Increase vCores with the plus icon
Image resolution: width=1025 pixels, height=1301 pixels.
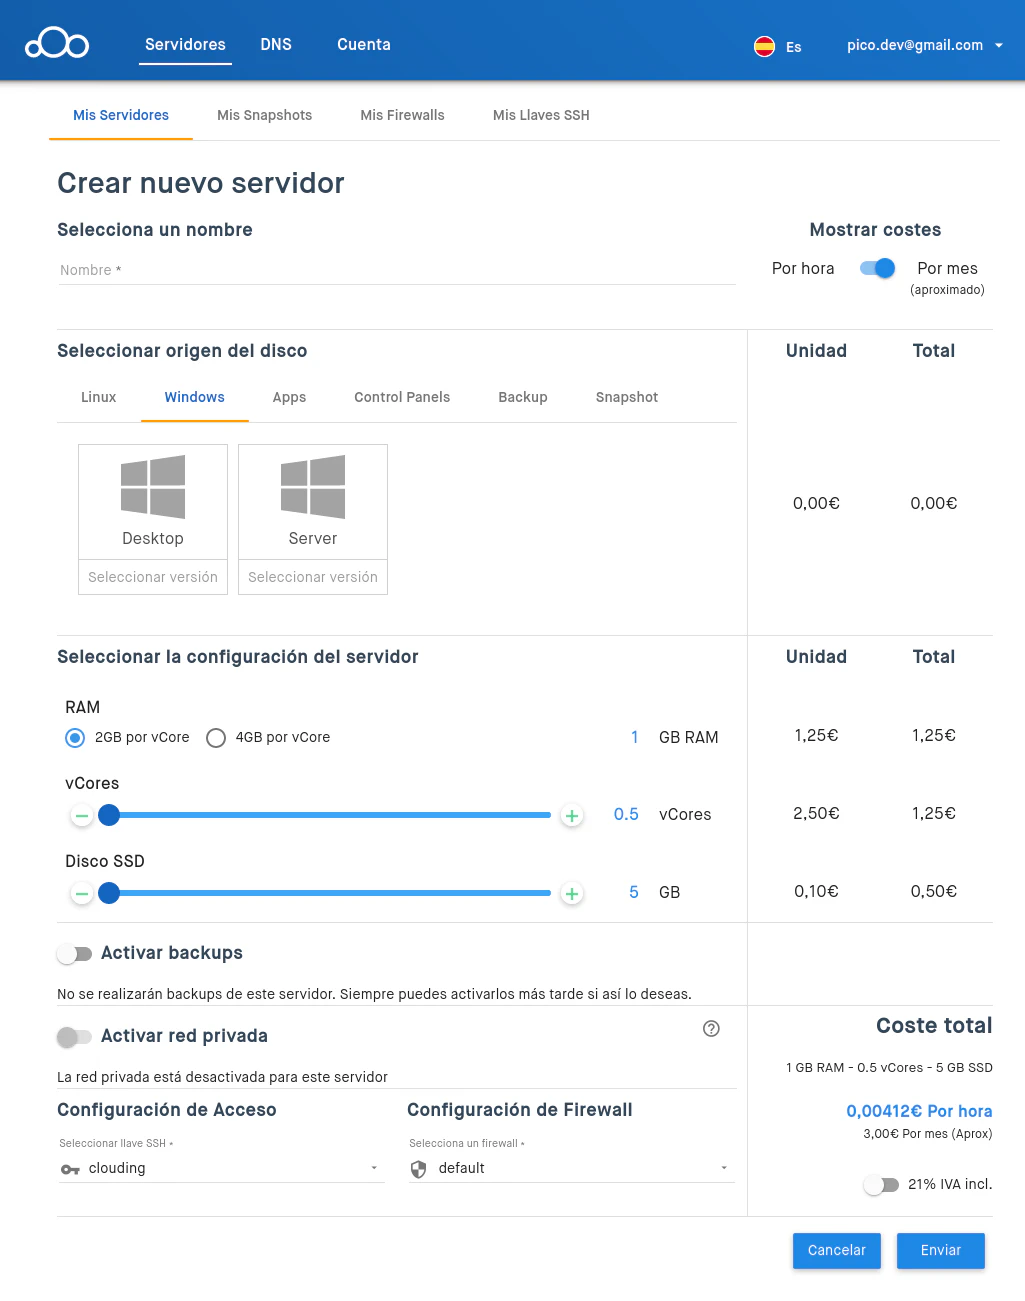pos(571,816)
